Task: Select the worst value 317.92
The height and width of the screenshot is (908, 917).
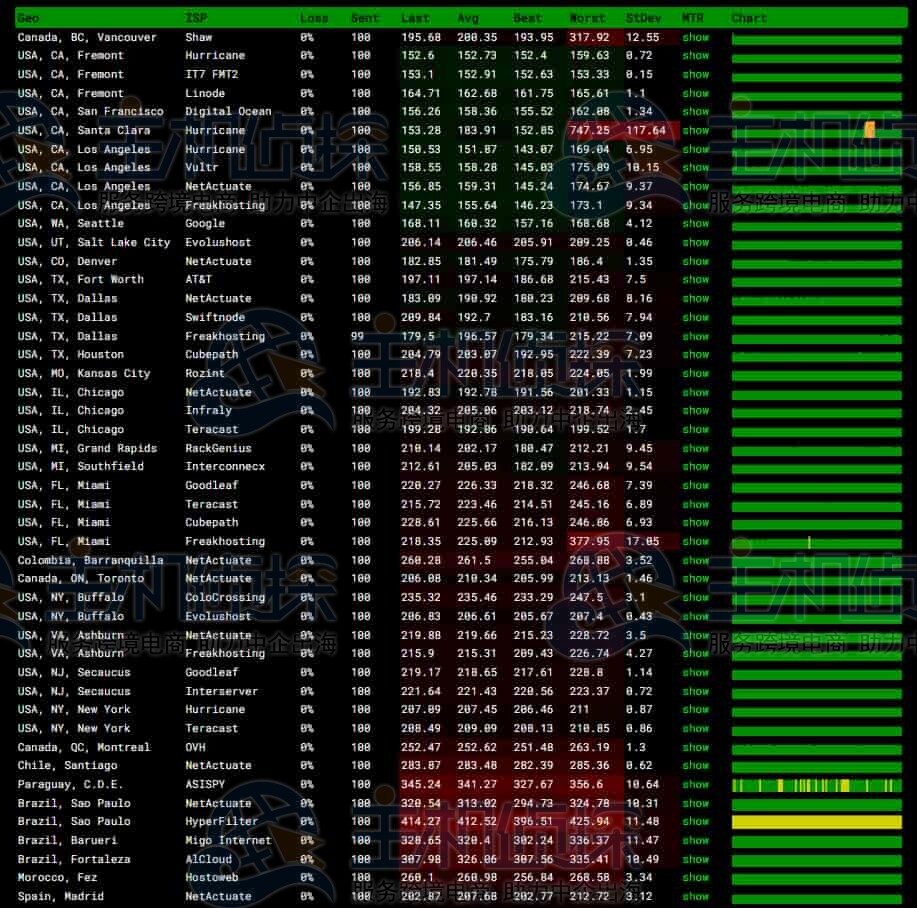Action: pos(590,37)
